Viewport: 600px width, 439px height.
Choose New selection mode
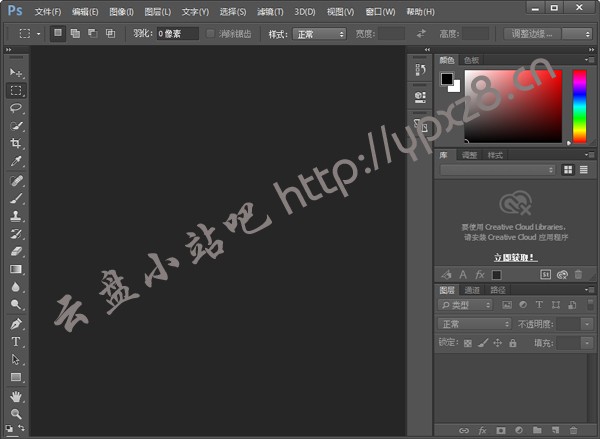click(58, 34)
